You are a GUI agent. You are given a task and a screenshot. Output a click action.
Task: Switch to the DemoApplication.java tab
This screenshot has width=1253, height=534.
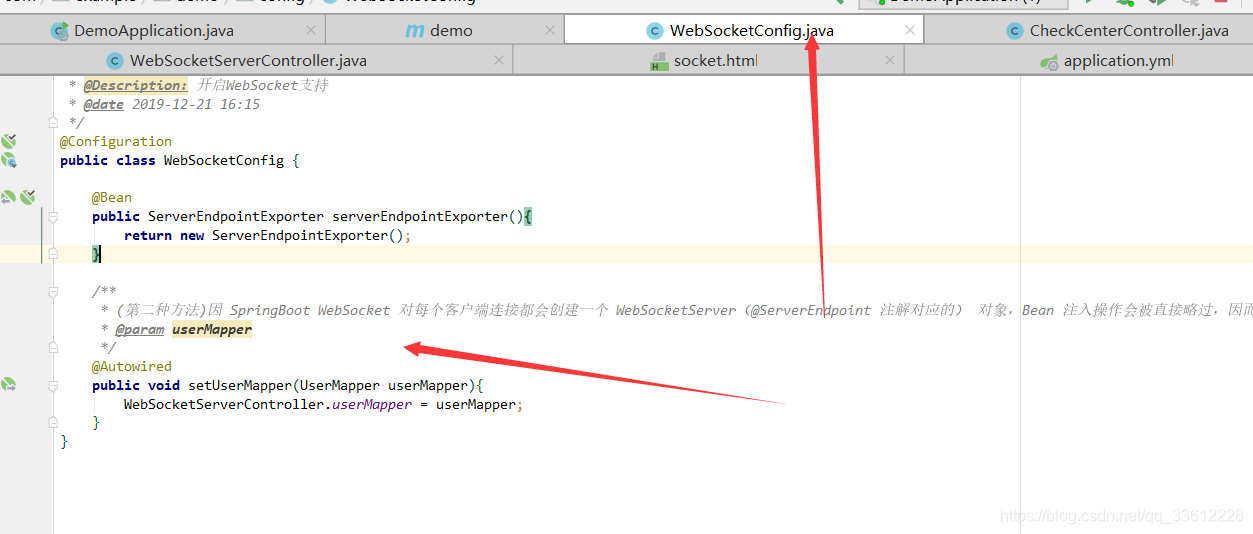coord(153,31)
